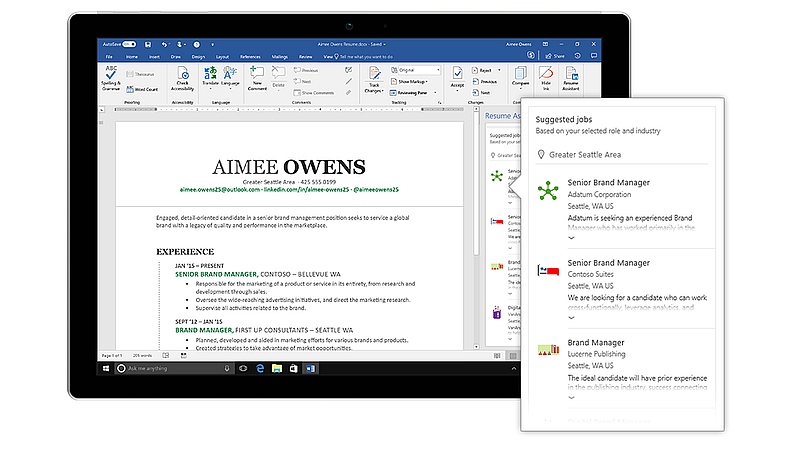The height and width of the screenshot is (450, 800).
Task: Click the Compare documents button
Action: pyautogui.click(x=520, y=78)
